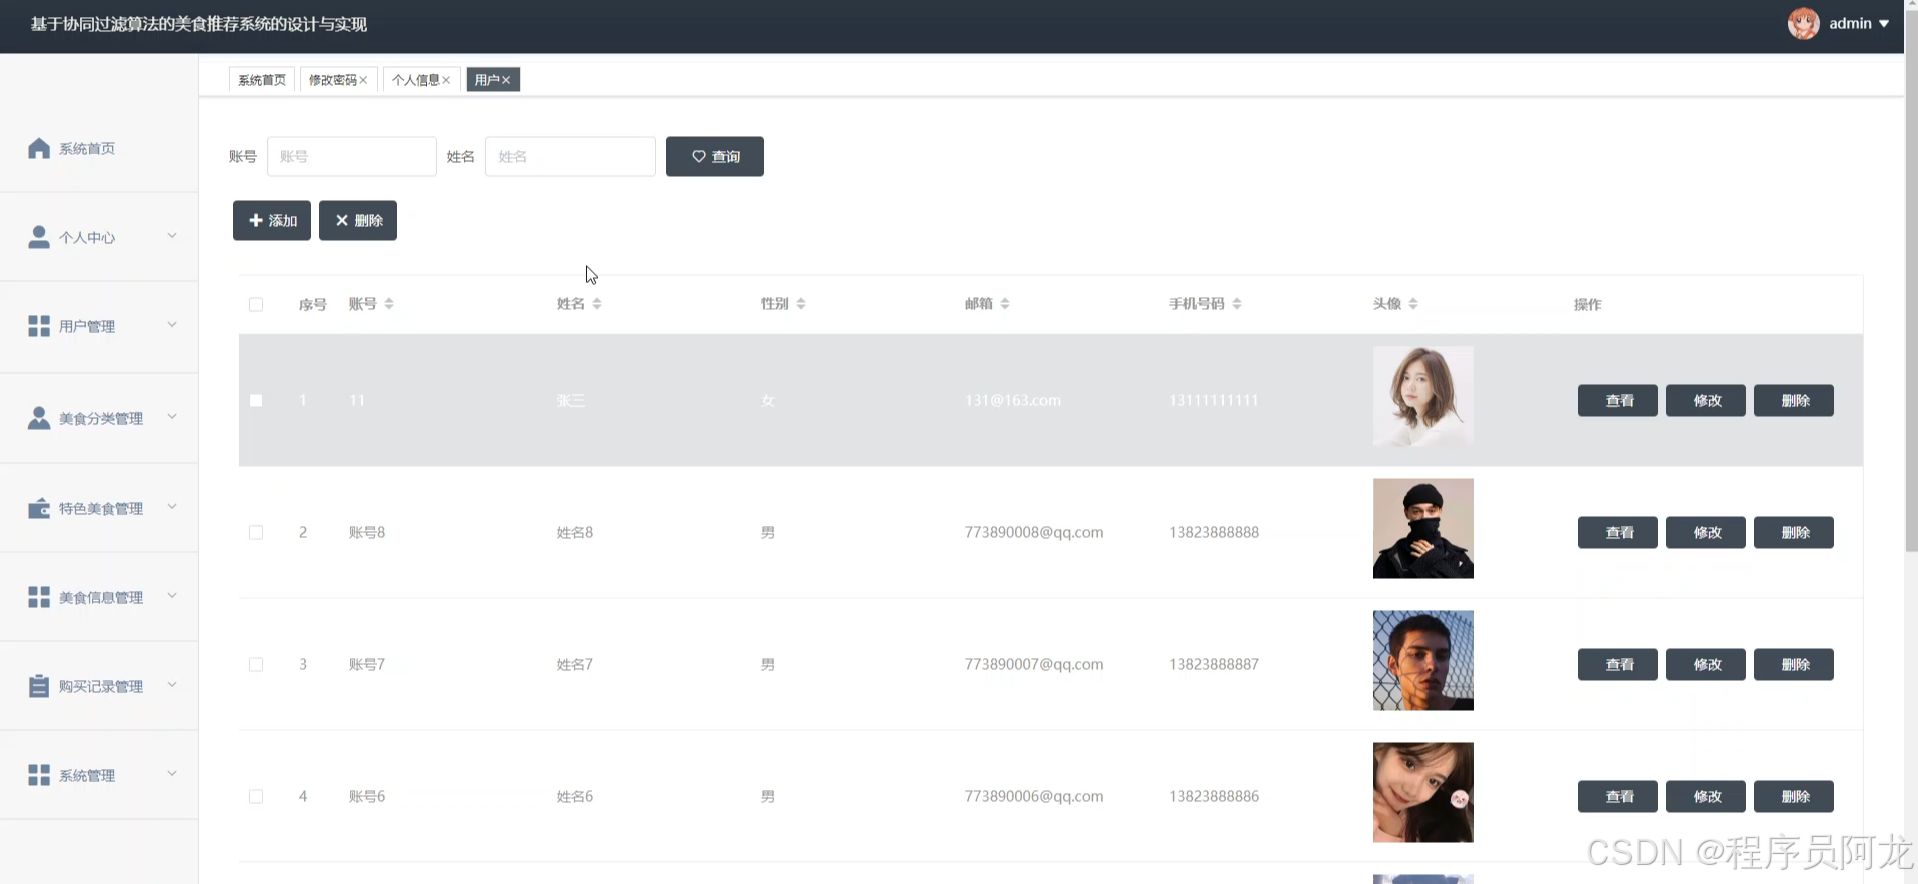Click 删除 for user 账号8
The height and width of the screenshot is (884, 1918).
1794,532
